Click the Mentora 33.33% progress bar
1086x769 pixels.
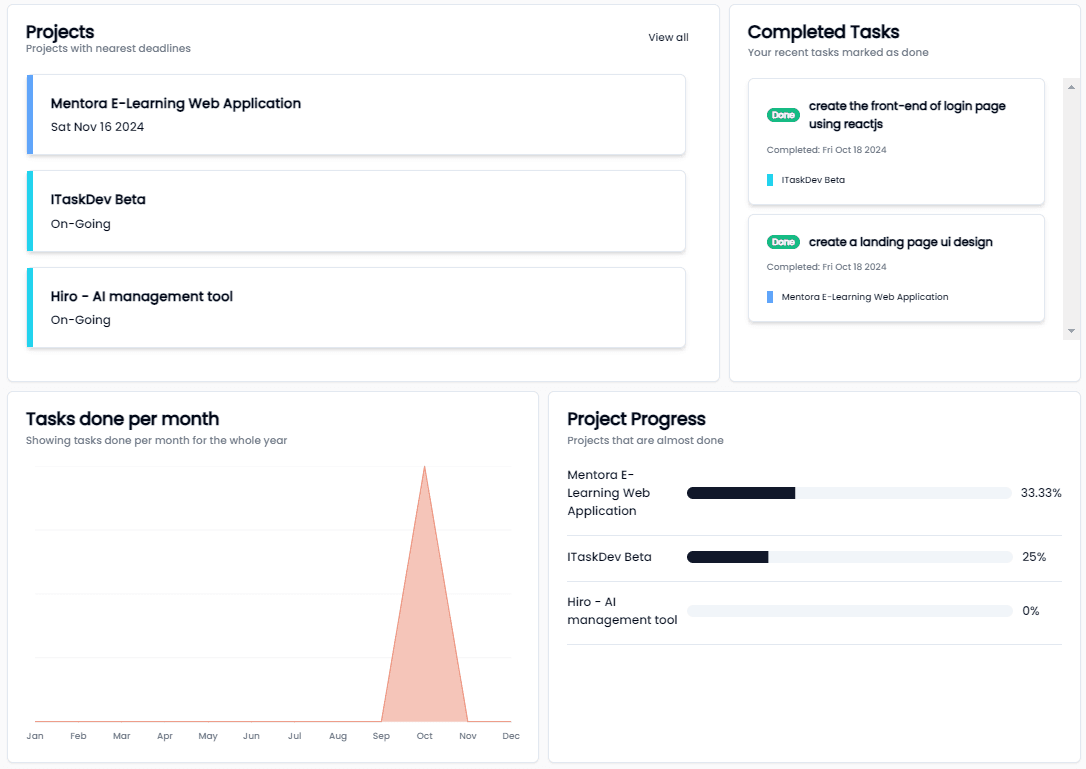point(849,493)
